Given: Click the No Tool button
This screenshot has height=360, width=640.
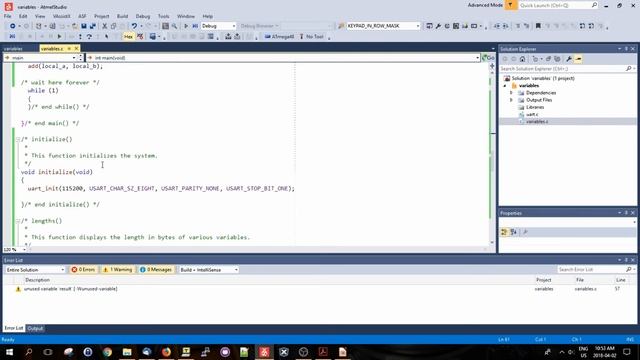Looking at the screenshot, I should pyautogui.click(x=311, y=37).
